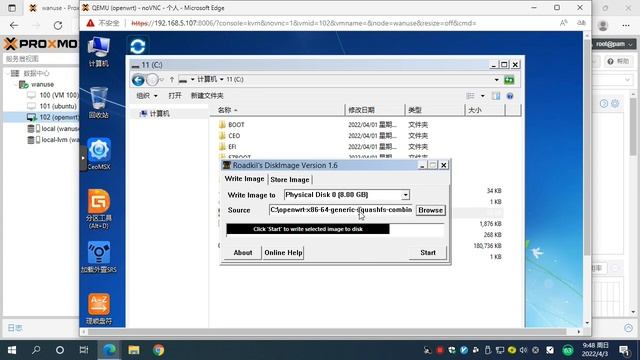Open the Write Image to disk dropdown
The height and width of the screenshot is (360, 640).
[x=405, y=195]
